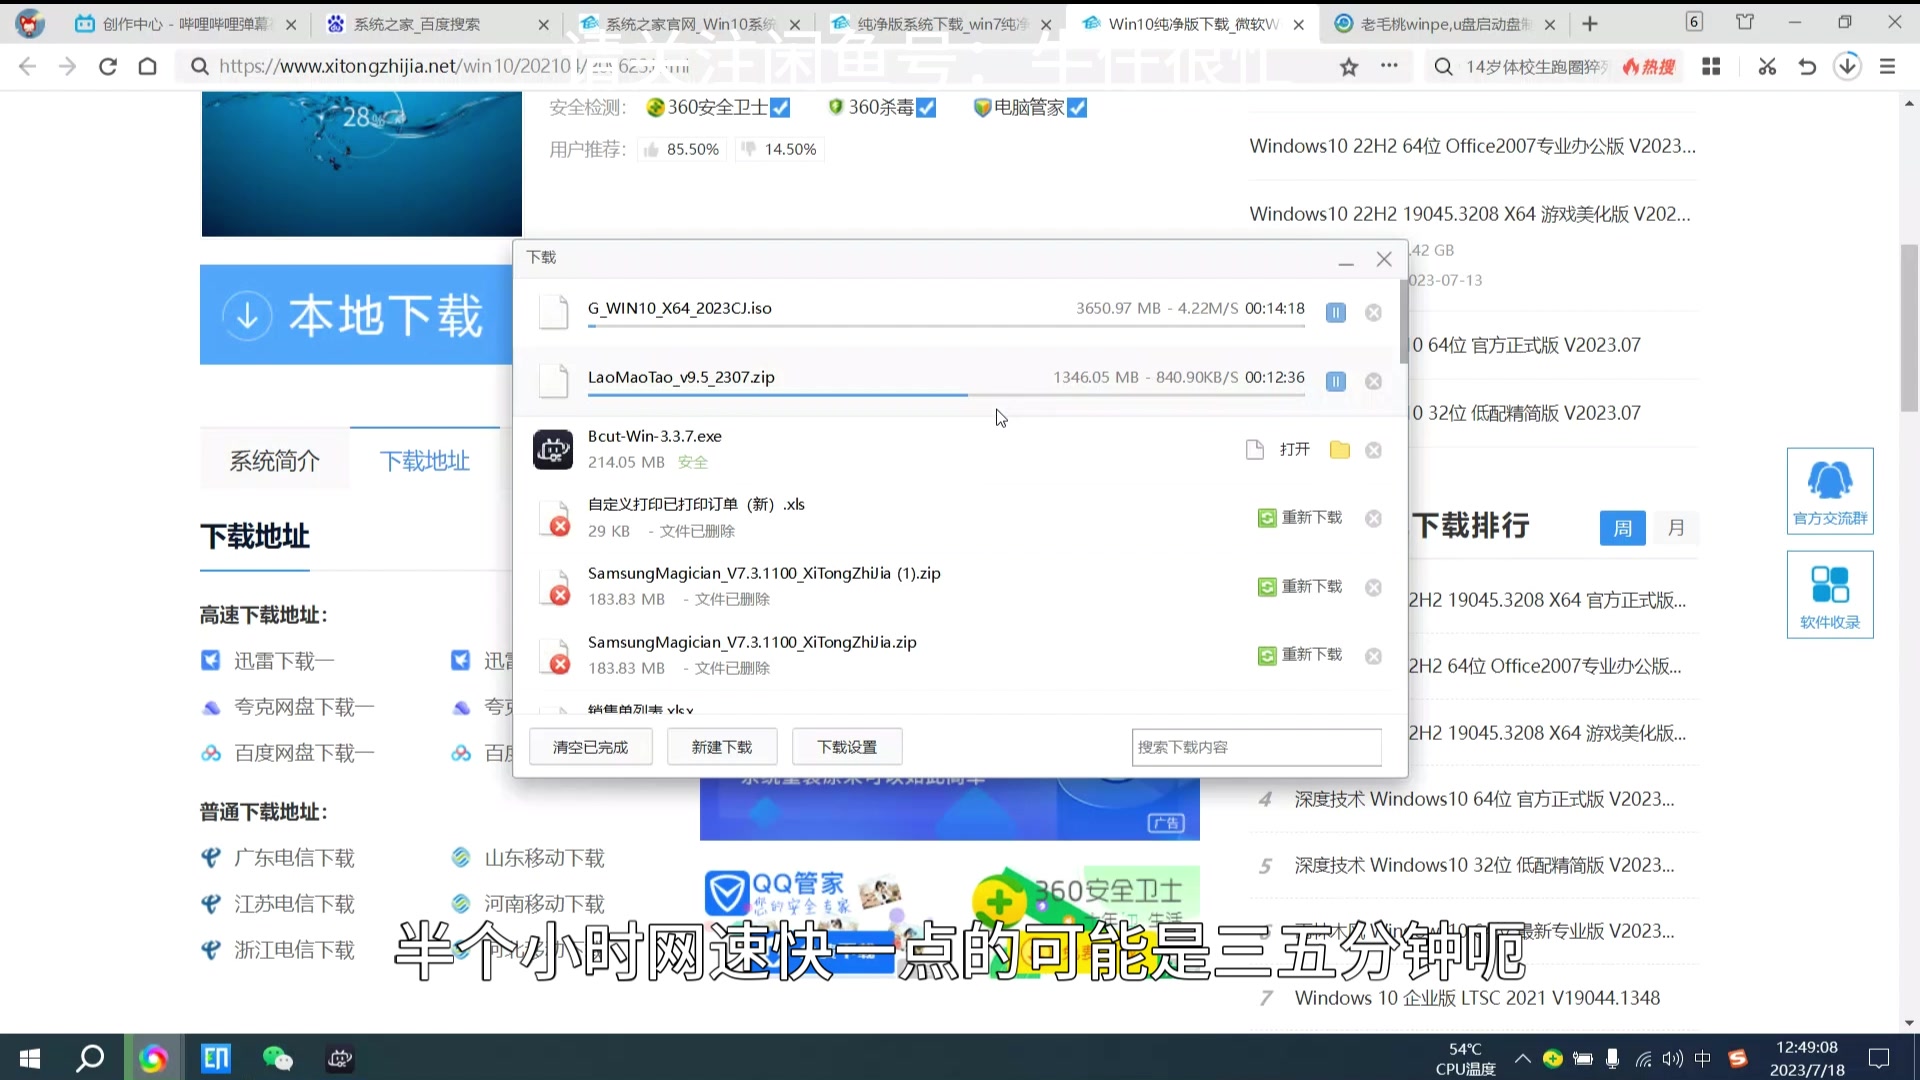Open Bcut app in taskbar

click(340, 1058)
